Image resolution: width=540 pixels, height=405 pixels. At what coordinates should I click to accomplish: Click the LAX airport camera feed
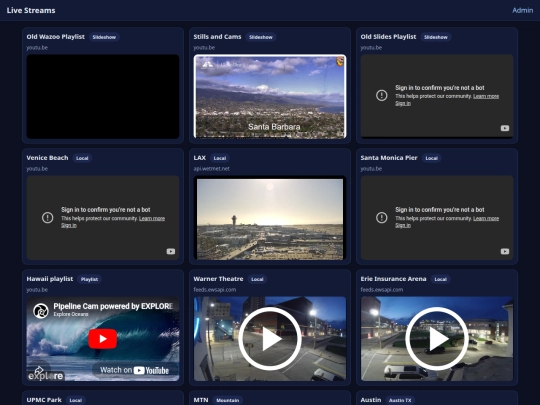coord(270,218)
